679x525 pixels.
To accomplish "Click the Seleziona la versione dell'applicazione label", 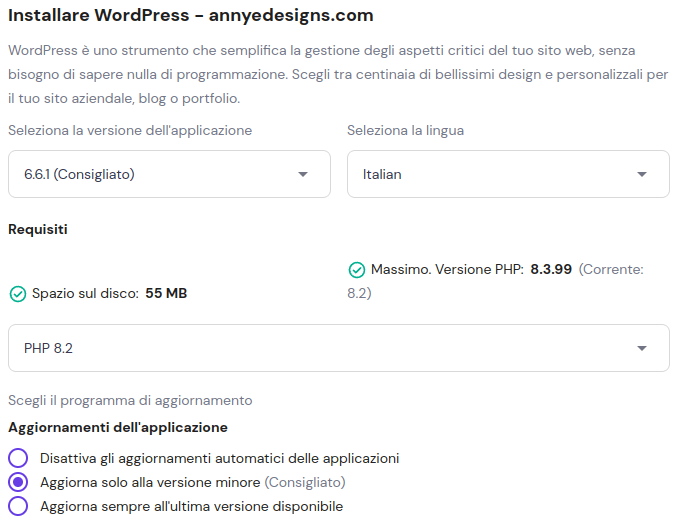I will point(130,130).
